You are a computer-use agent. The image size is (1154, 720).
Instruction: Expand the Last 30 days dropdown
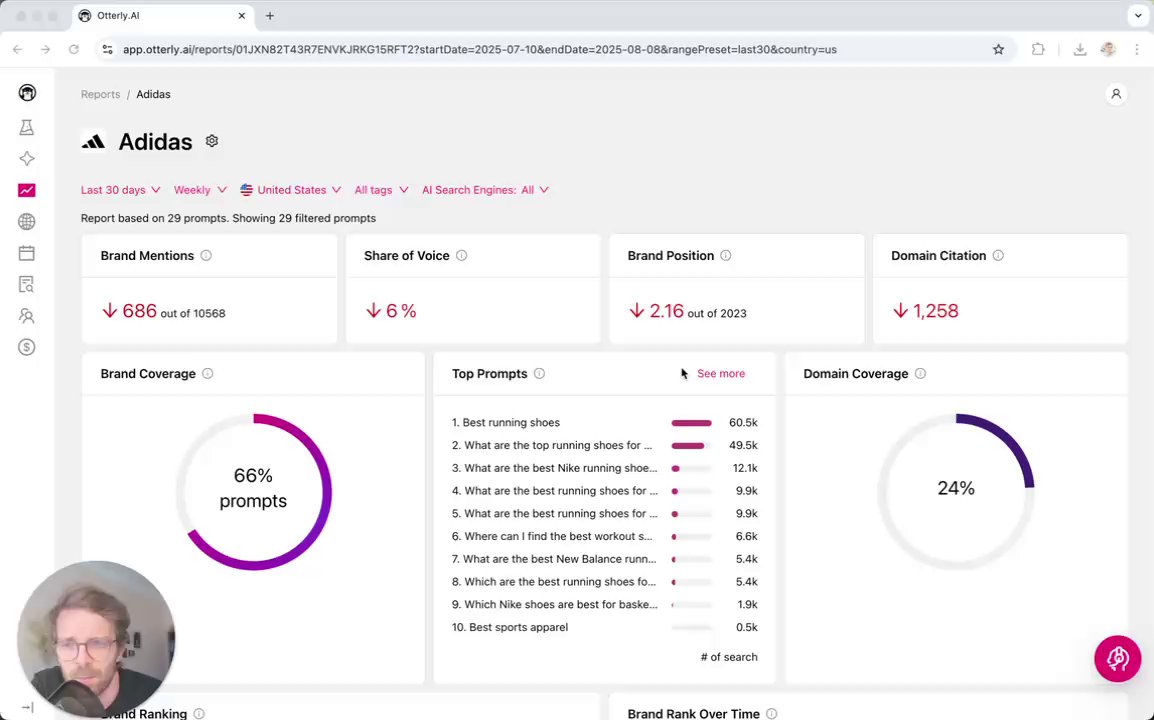(120, 190)
